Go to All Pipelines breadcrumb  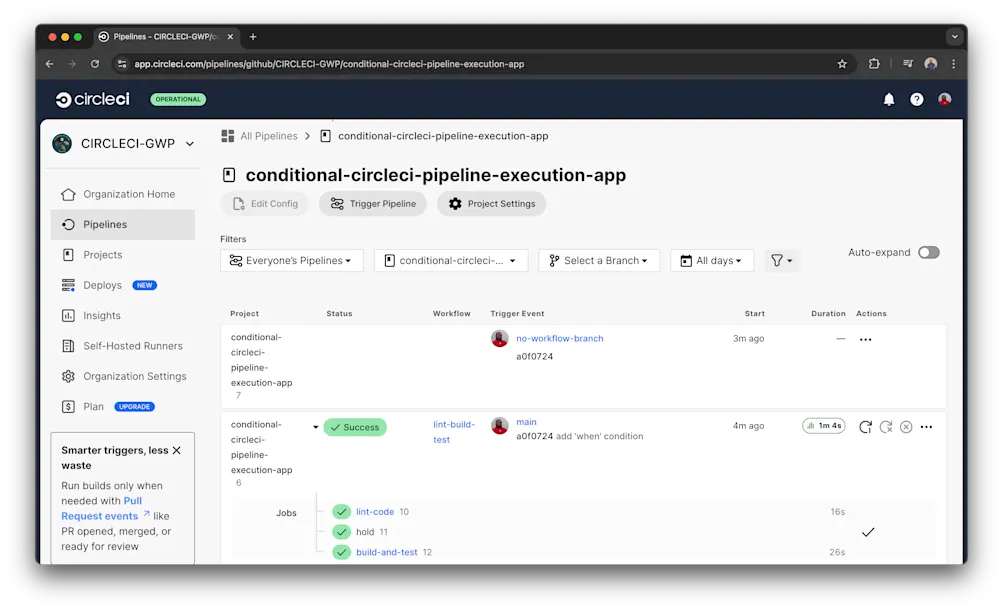(269, 136)
